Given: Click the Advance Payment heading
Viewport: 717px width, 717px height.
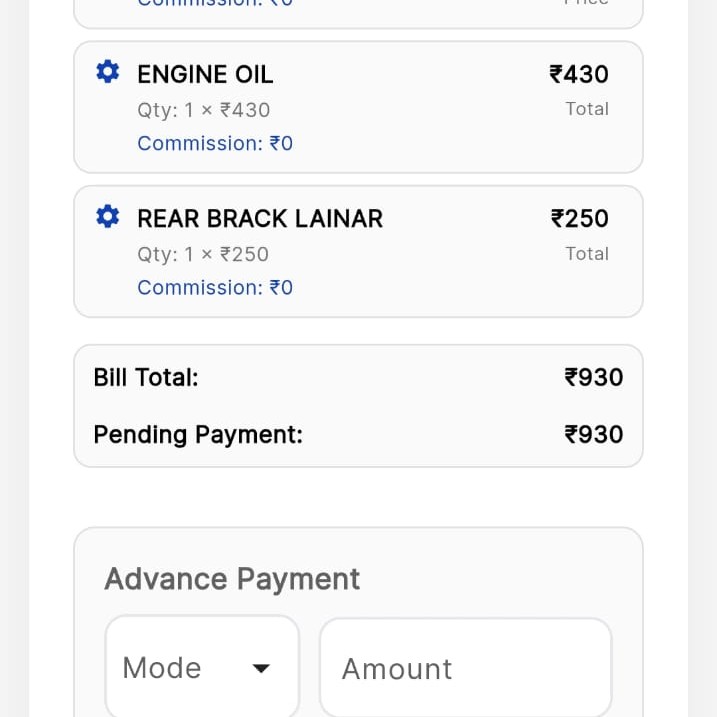Looking at the screenshot, I should (x=232, y=579).
